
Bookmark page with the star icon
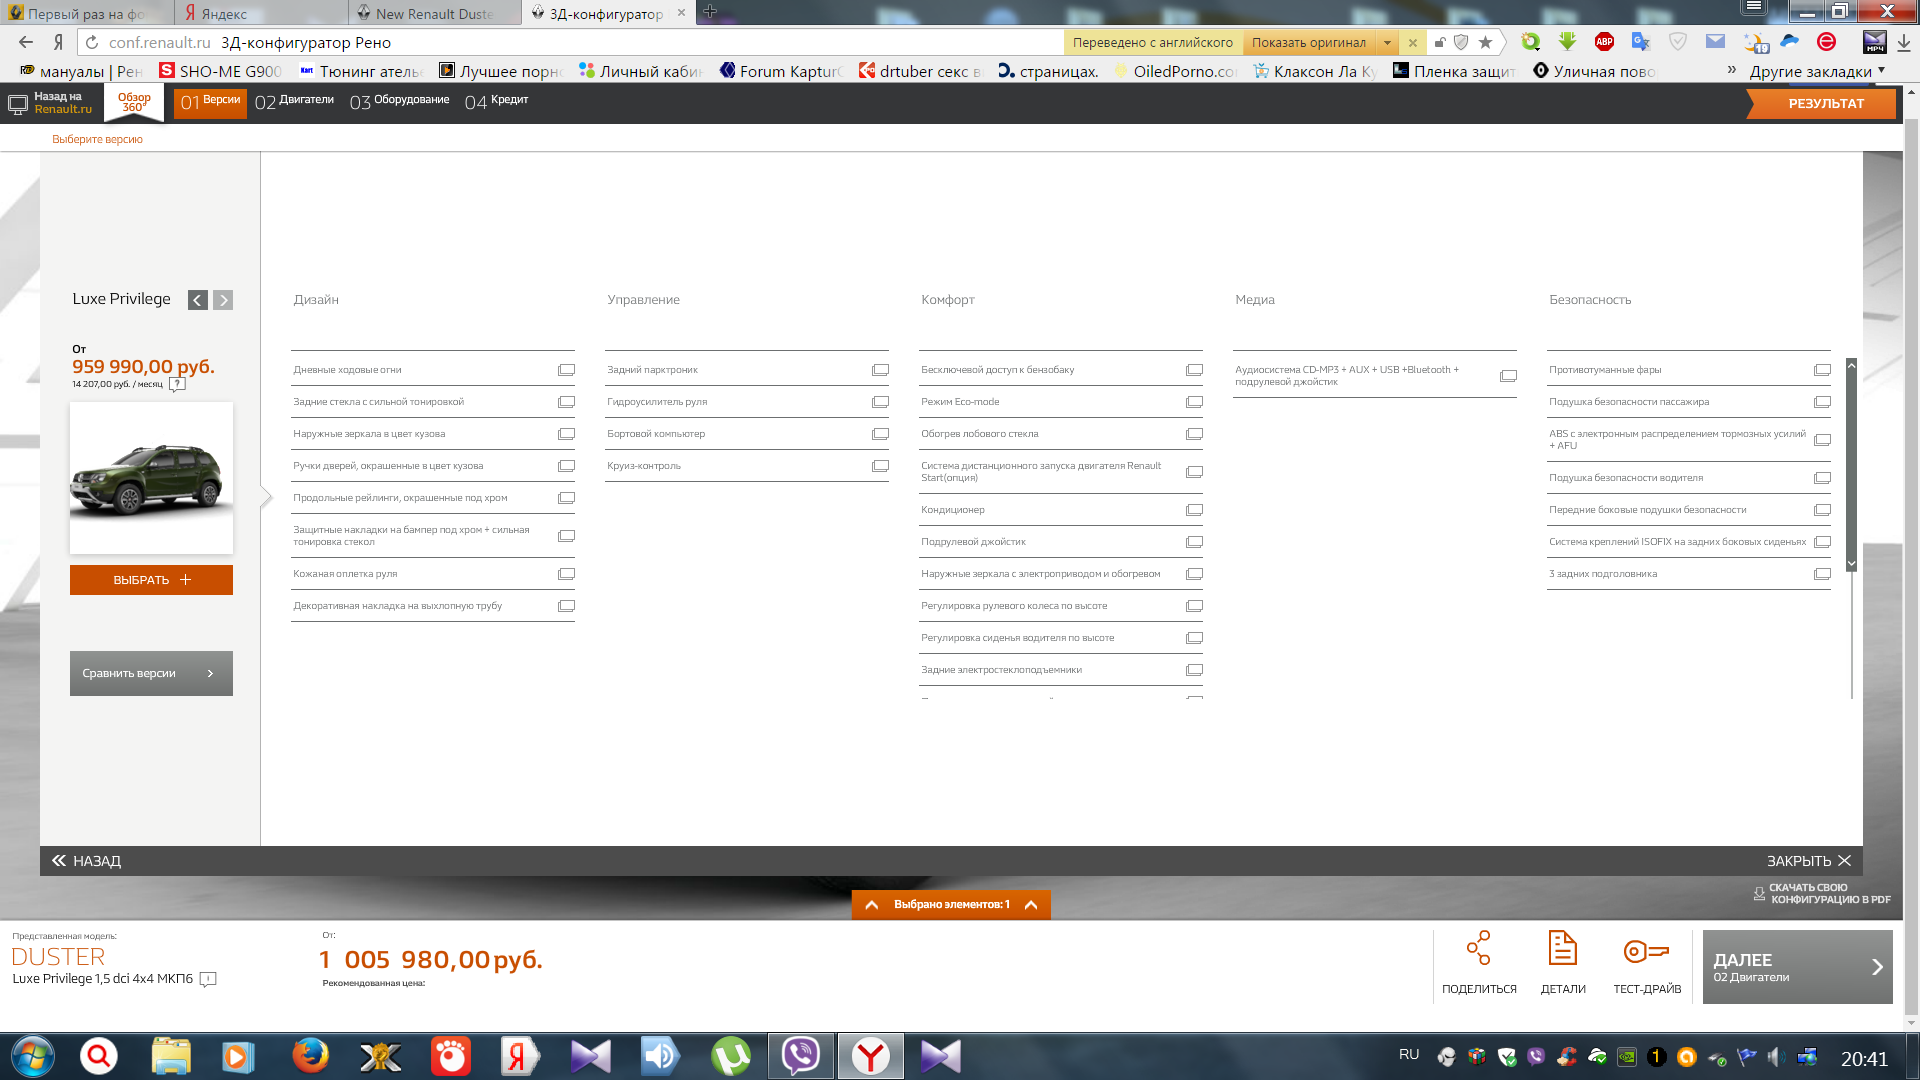(x=1485, y=42)
